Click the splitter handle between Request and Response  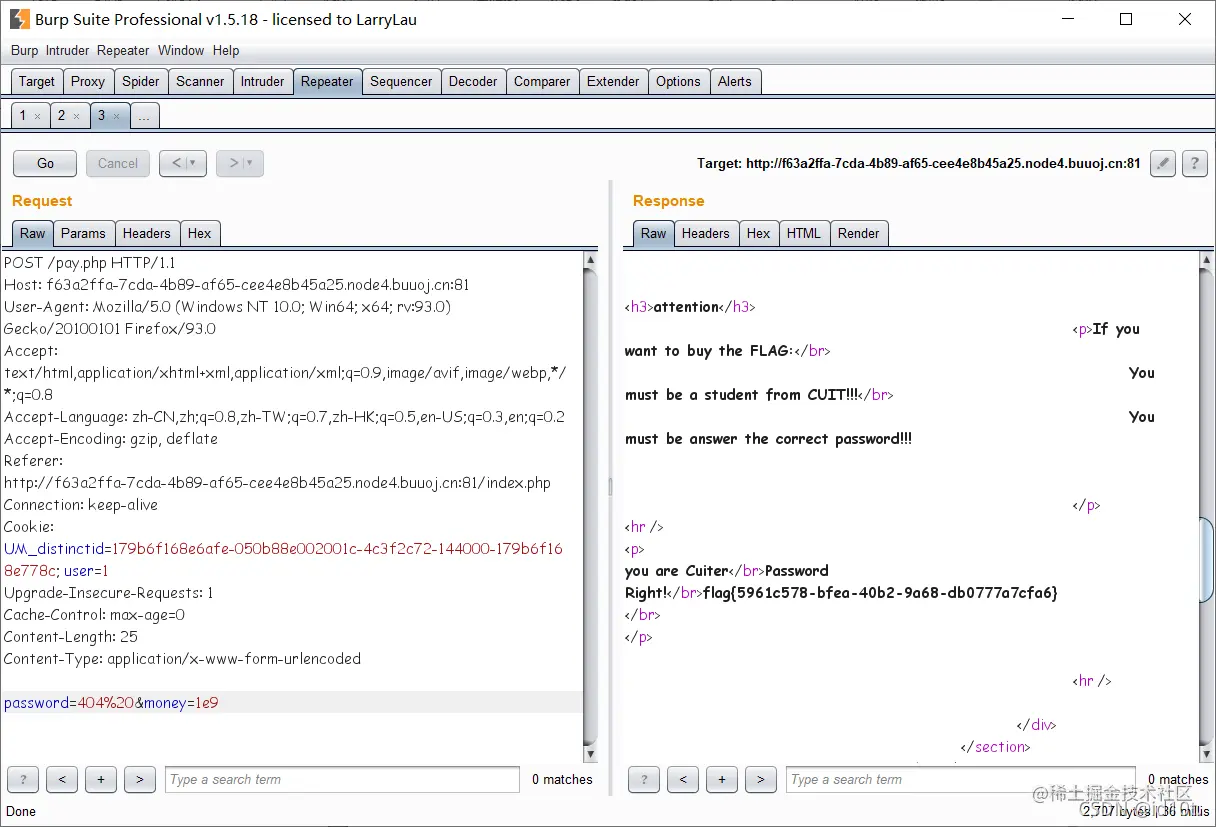(x=610, y=486)
